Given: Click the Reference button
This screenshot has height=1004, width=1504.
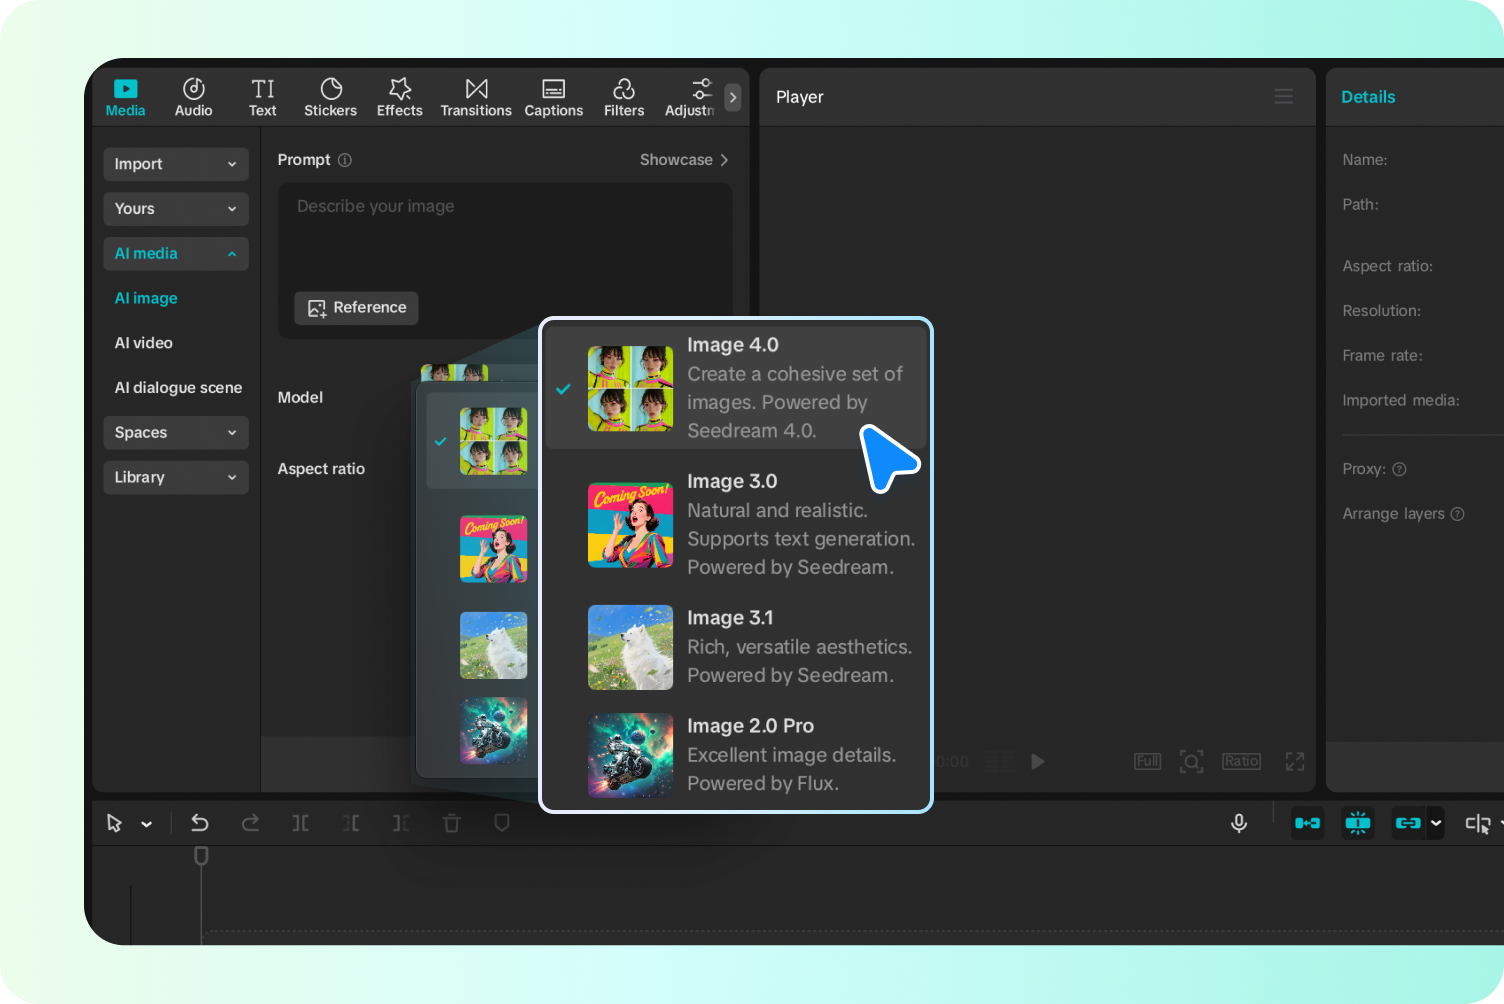Looking at the screenshot, I should [356, 308].
